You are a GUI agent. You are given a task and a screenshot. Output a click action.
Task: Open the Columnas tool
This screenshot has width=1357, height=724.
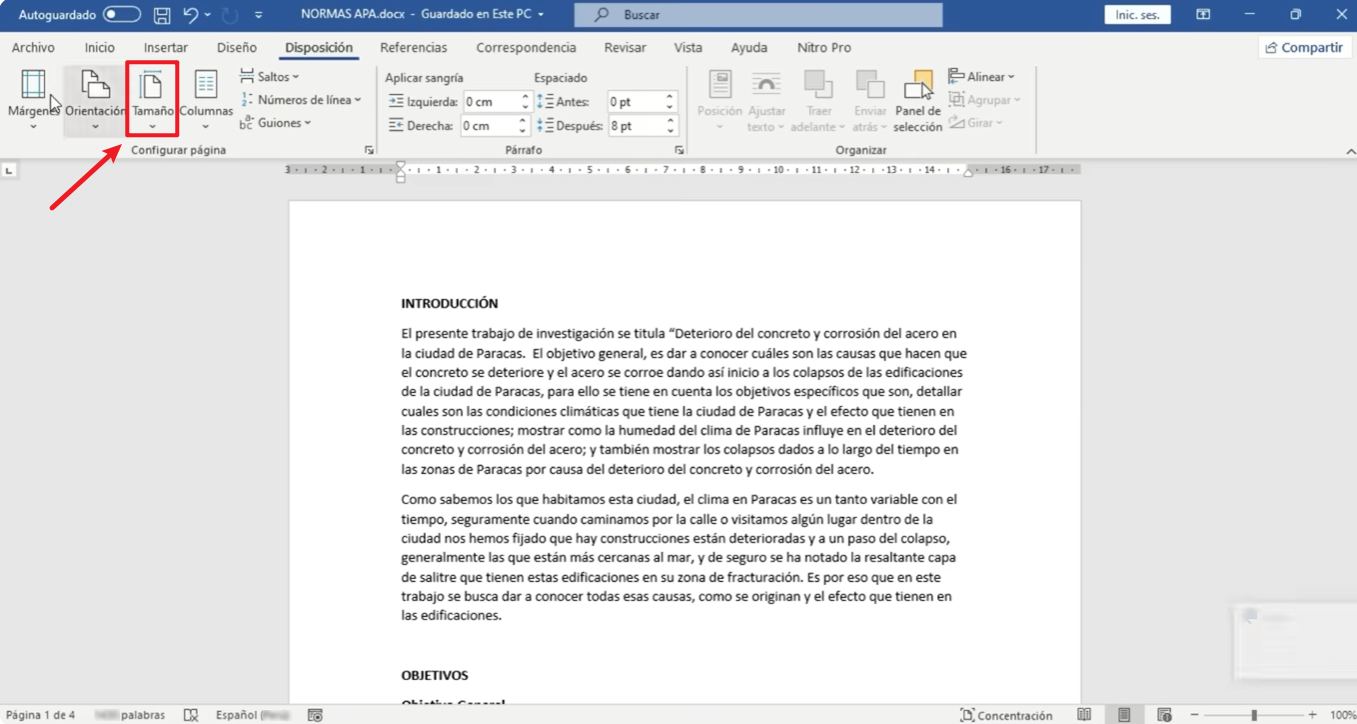(x=206, y=98)
